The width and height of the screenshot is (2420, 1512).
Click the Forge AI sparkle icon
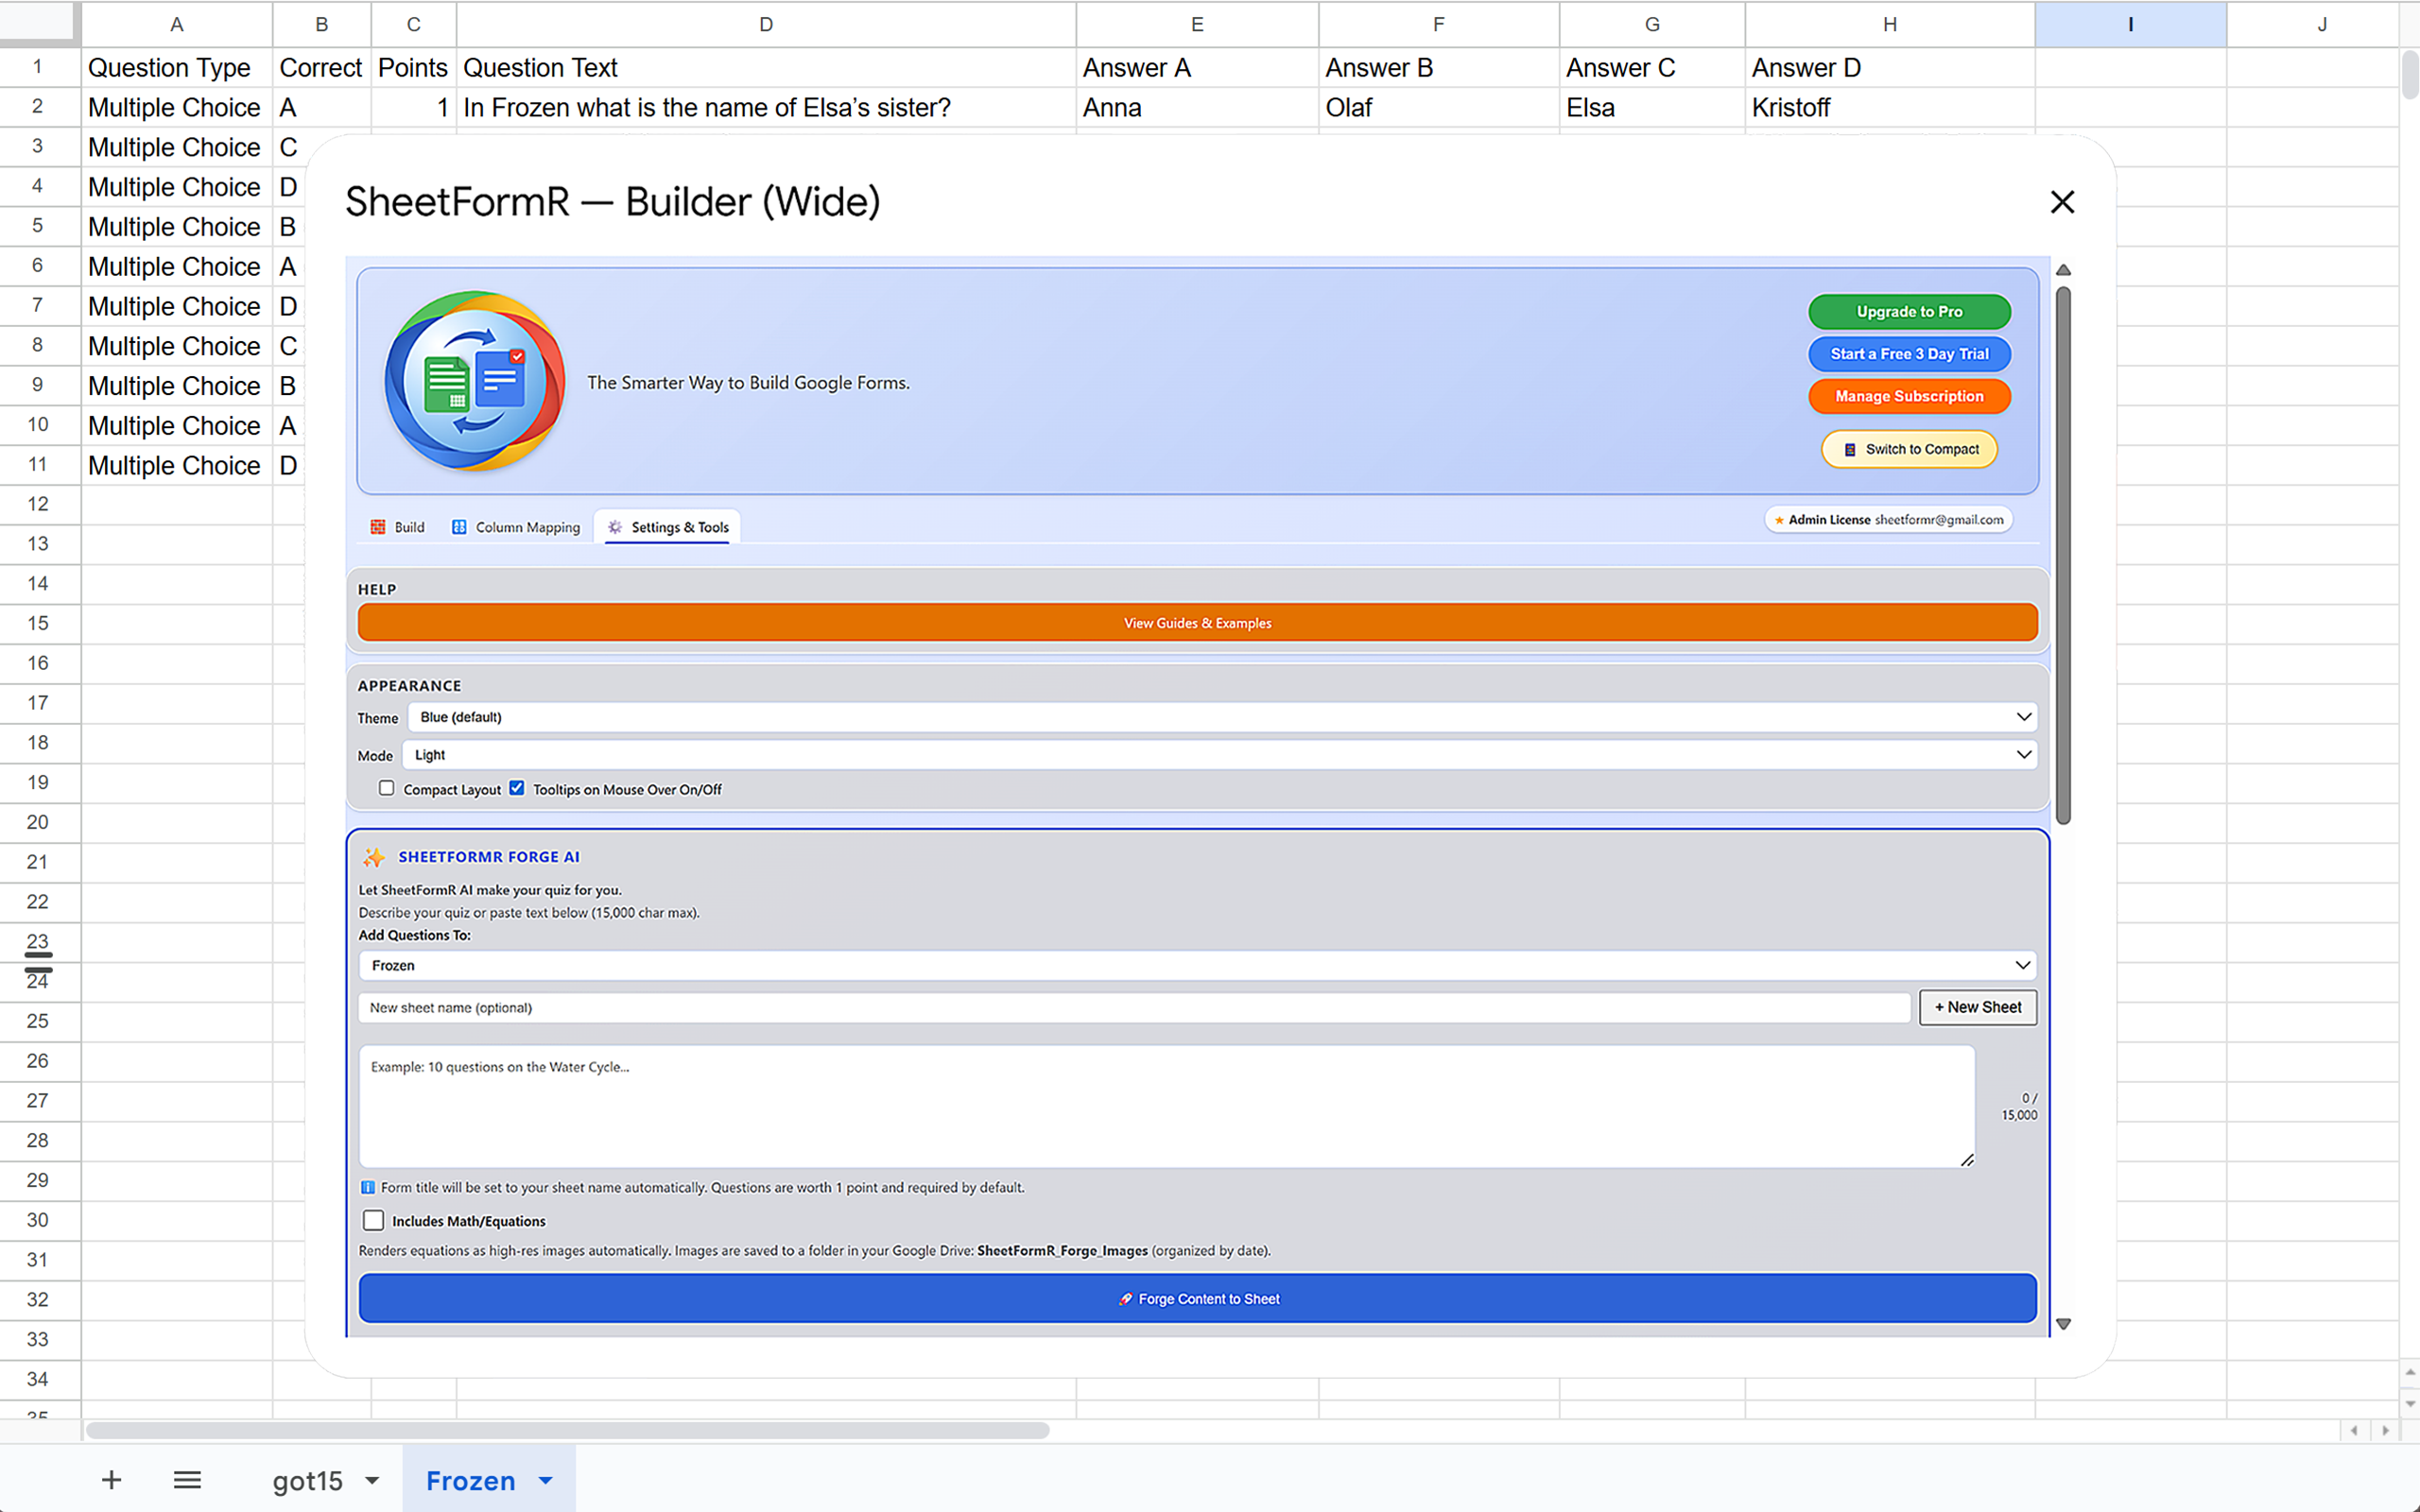point(374,857)
